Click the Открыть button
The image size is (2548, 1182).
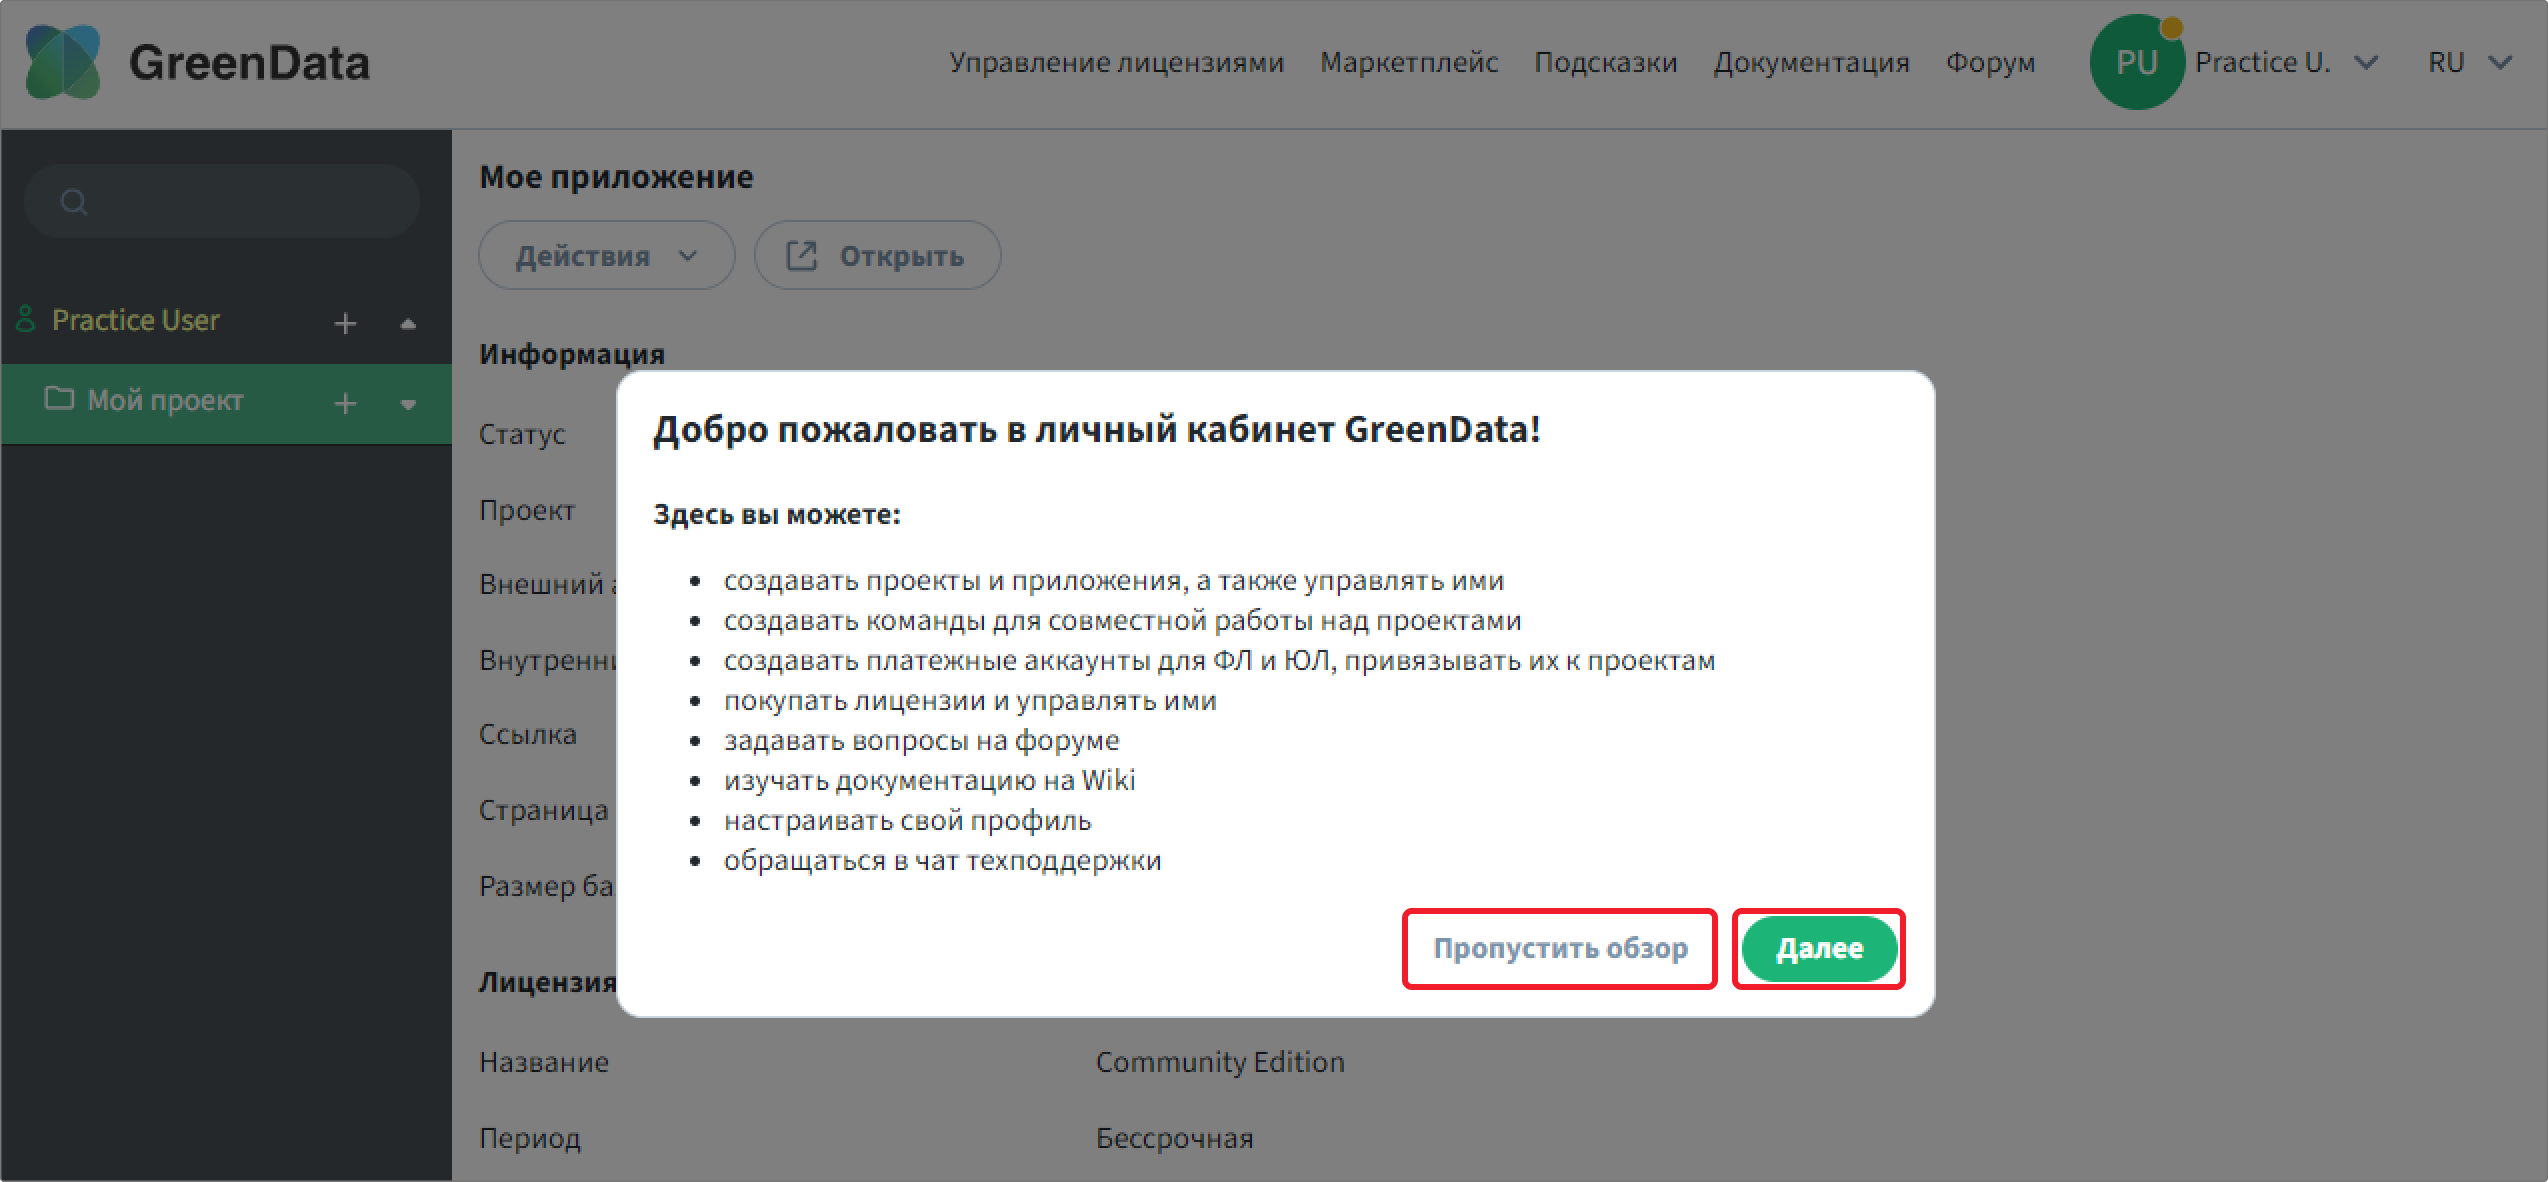[x=877, y=256]
